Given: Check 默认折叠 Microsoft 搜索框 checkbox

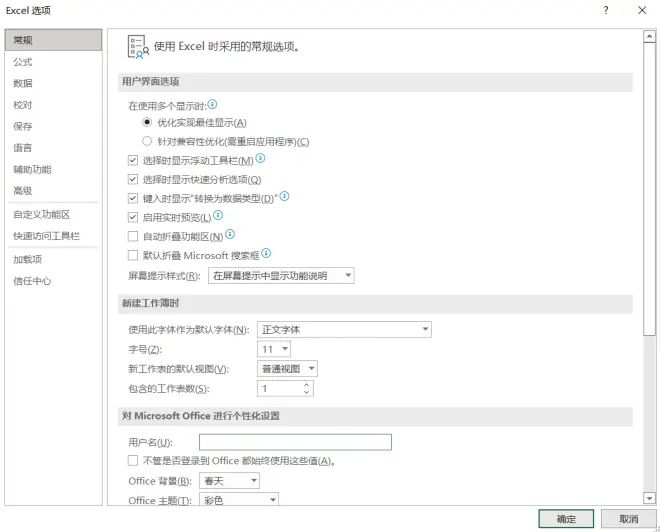Looking at the screenshot, I should tap(133, 255).
